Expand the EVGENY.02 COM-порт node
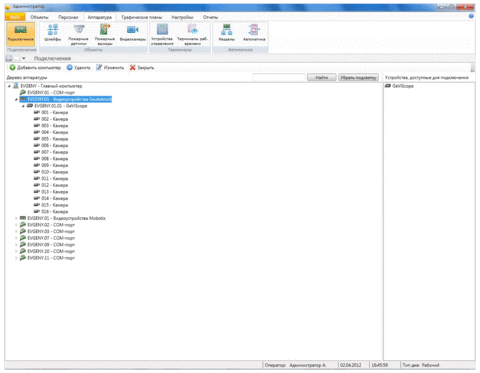 tap(16, 225)
